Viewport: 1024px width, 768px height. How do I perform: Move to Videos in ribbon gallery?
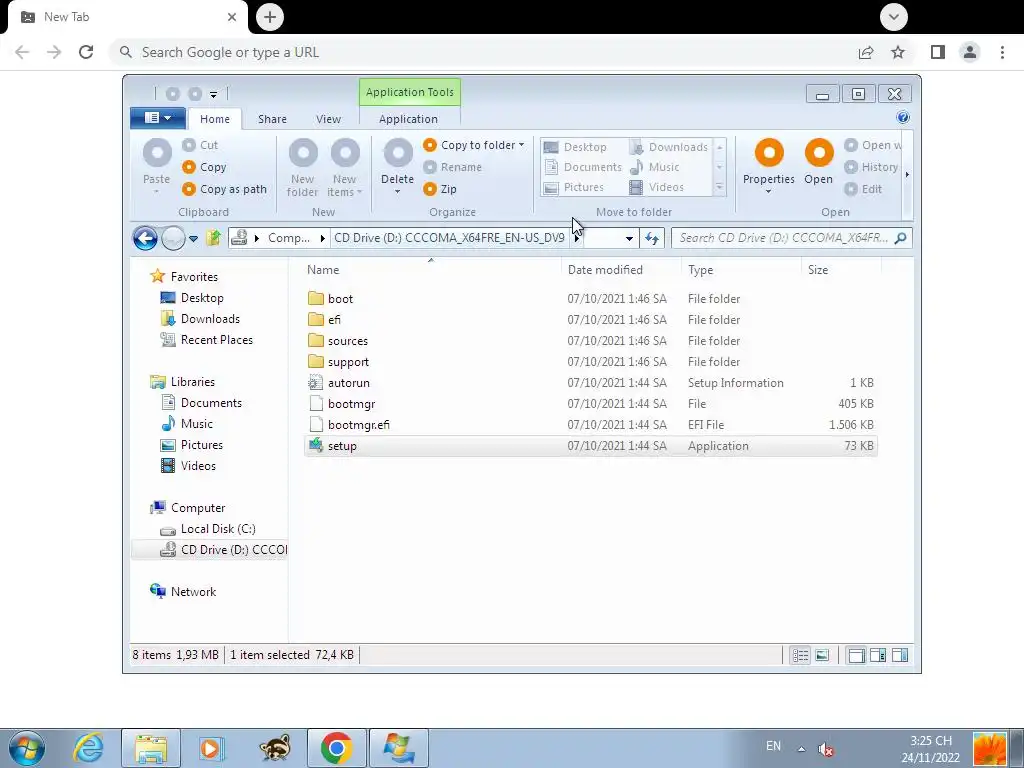656,187
